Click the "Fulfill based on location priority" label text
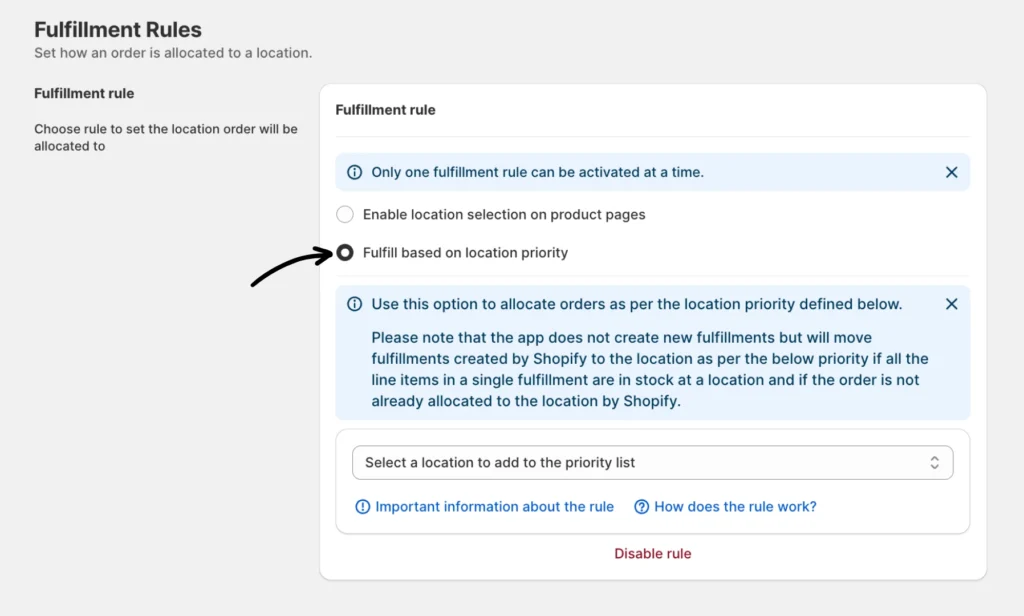Screen dimensions: 1024x616 tap(465, 253)
